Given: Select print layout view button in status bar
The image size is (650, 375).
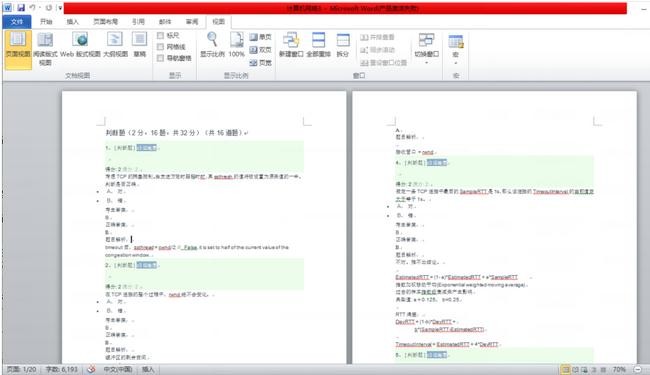Looking at the screenshot, I should click(565, 369).
